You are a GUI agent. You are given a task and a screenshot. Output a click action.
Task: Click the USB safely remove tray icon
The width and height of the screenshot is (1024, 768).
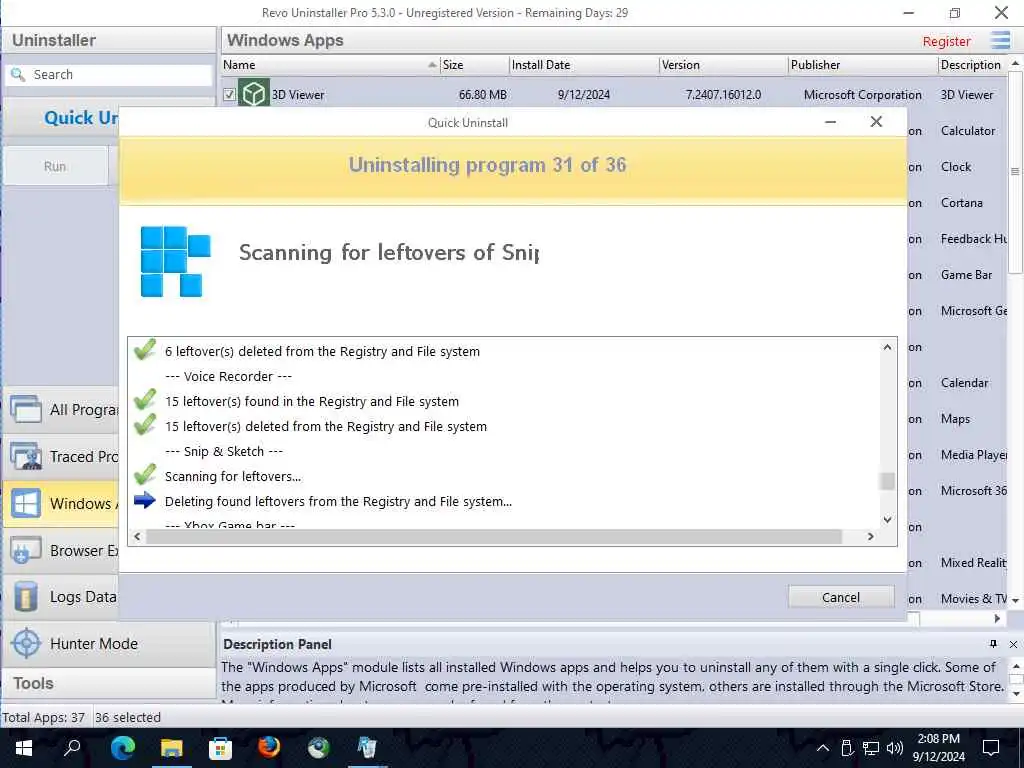[x=847, y=748]
